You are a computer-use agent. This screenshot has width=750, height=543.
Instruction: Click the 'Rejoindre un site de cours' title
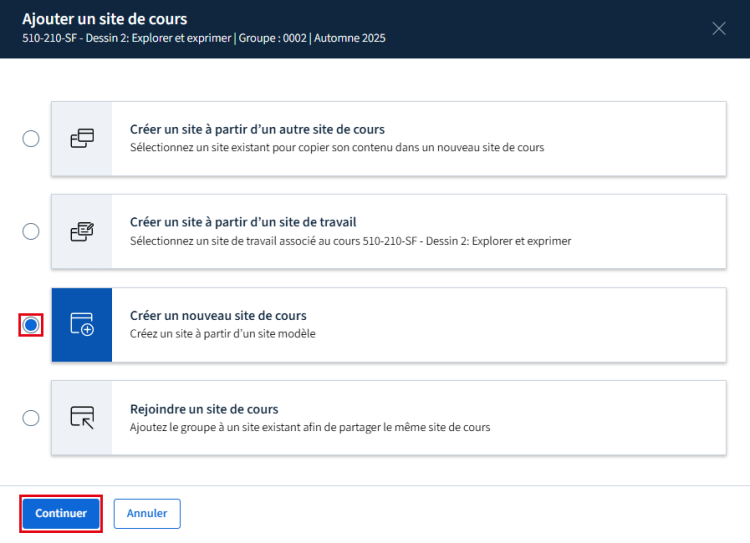point(204,409)
